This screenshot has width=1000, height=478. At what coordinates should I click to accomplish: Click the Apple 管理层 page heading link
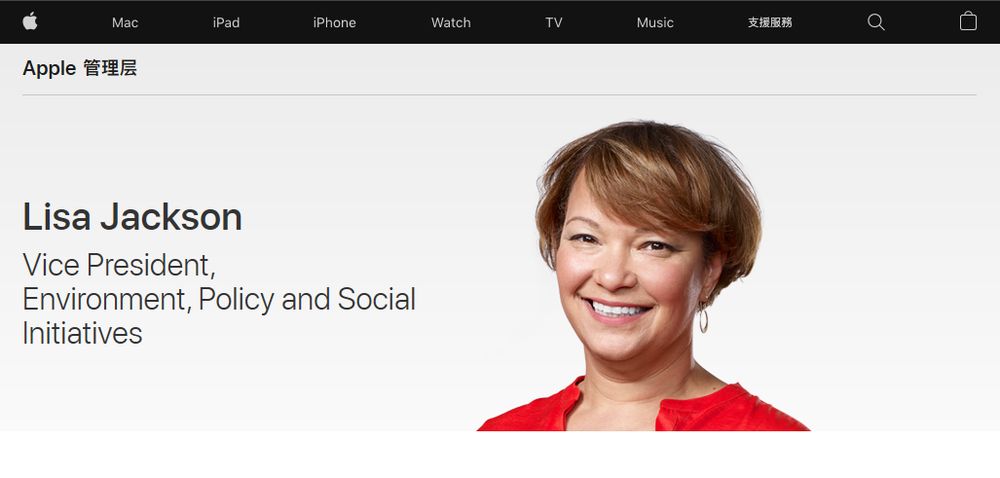click(80, 68)
